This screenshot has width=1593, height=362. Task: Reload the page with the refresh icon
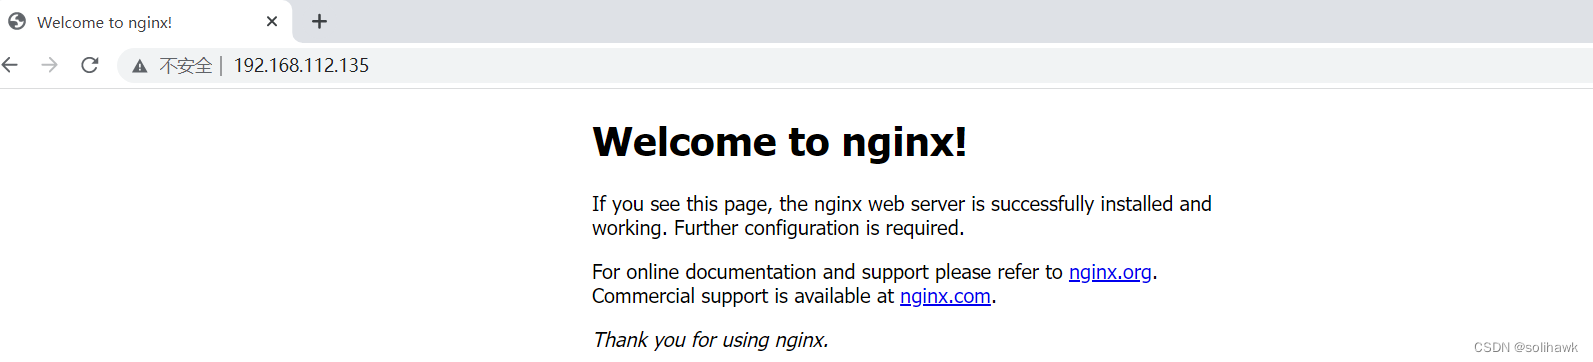coord(90,65)
